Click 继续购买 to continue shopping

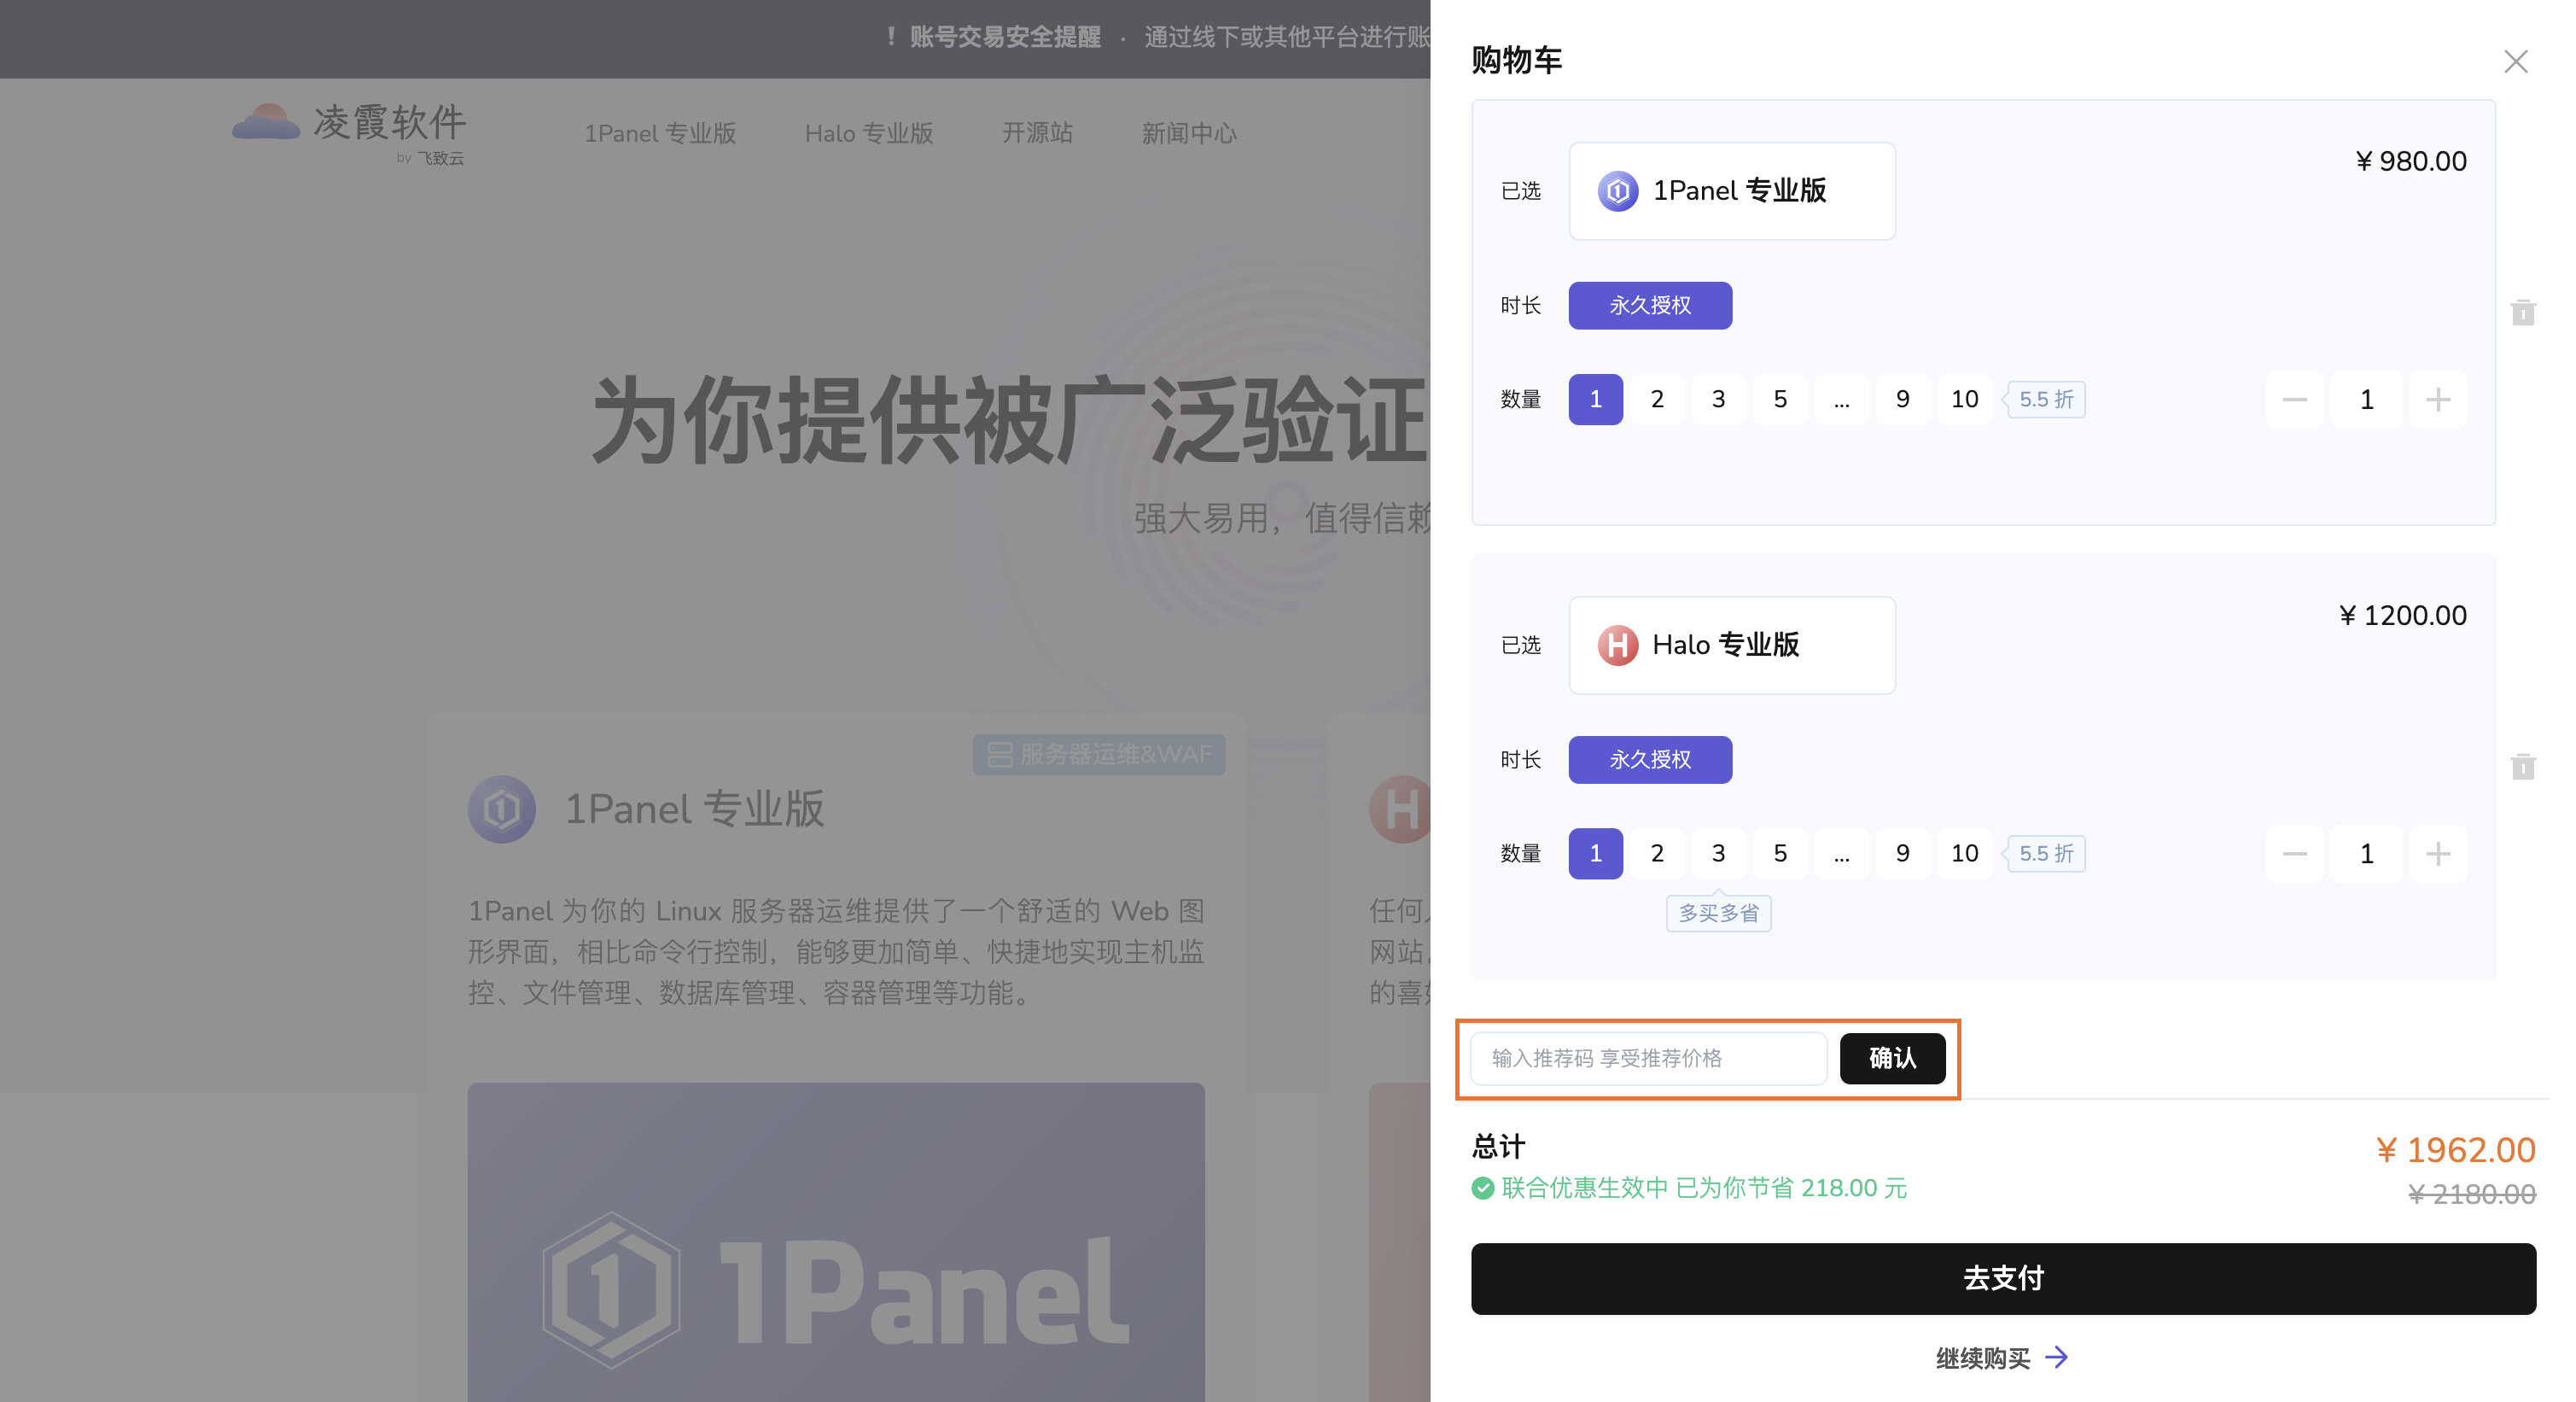coord(1983,1358)
